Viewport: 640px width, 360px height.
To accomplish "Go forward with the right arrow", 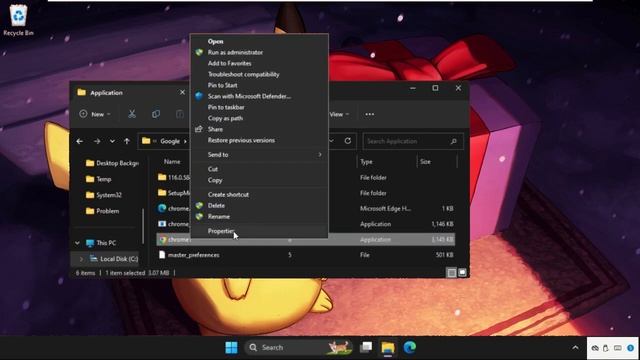I will click(x=97, y=141).
